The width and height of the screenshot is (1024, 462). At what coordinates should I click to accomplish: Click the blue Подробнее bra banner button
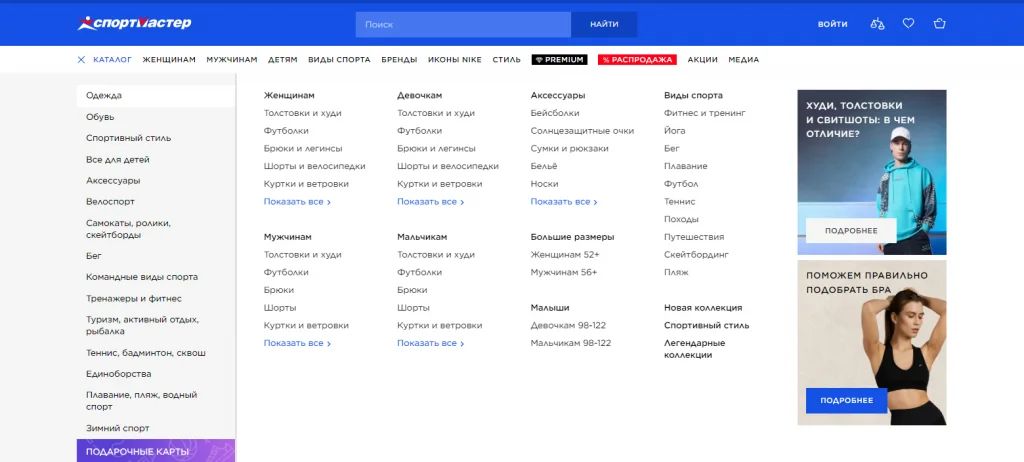click(x=846, y=401)
